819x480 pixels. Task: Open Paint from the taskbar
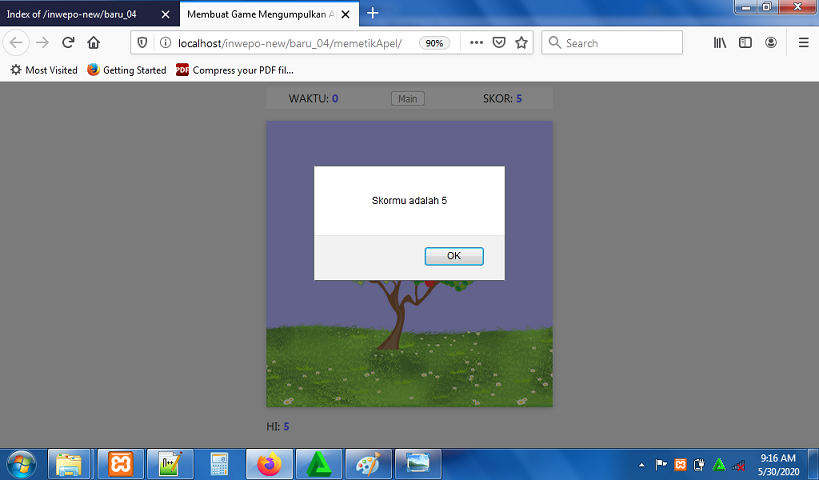[x=368, y=464]
